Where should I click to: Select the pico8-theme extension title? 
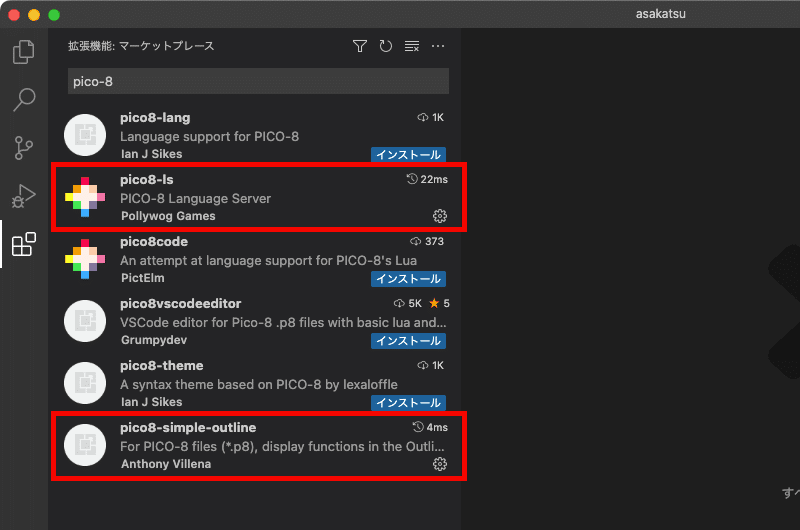(x=161, y=366)
